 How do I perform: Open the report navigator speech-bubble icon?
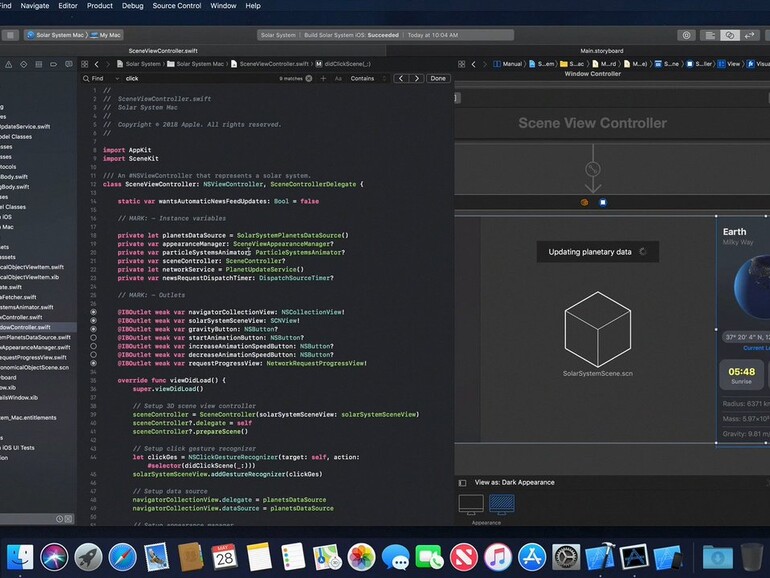point(69,64)
